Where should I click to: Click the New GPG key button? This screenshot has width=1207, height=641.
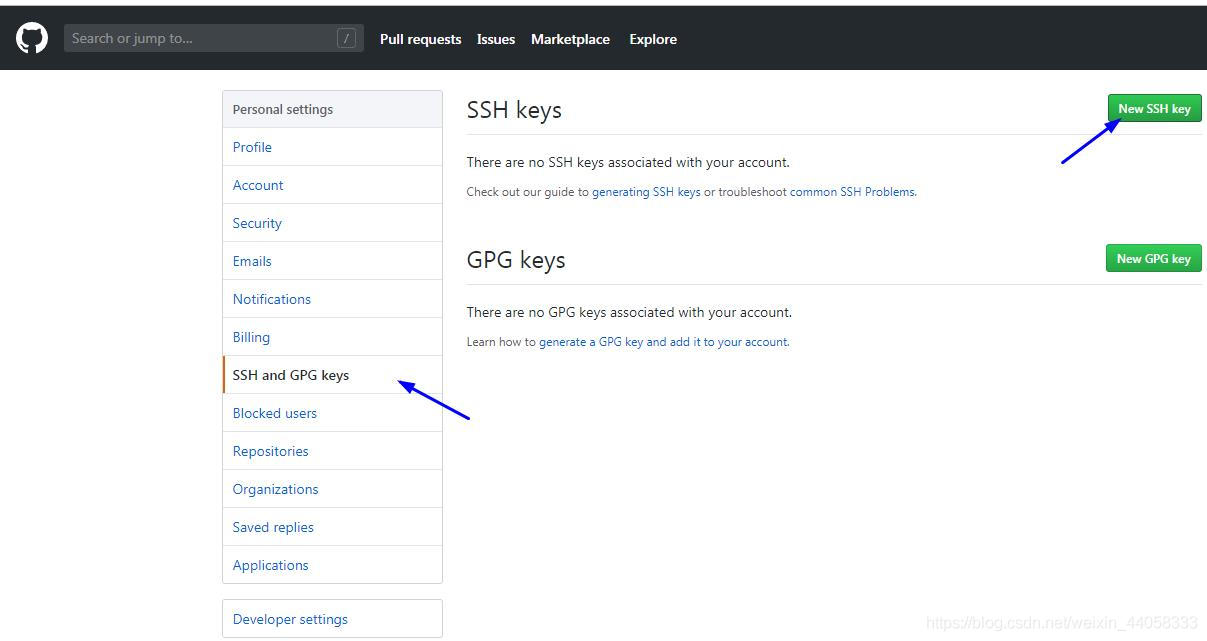pyautogui.click(x=1153, y=258)
